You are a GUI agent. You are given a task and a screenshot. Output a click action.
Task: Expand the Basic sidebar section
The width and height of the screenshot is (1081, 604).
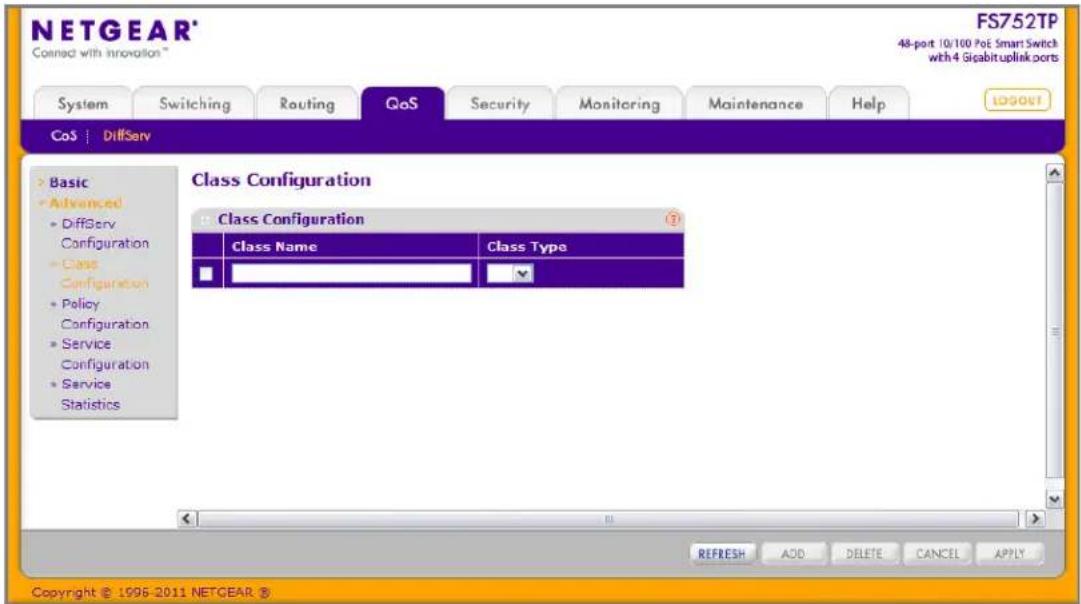[68, 183]
